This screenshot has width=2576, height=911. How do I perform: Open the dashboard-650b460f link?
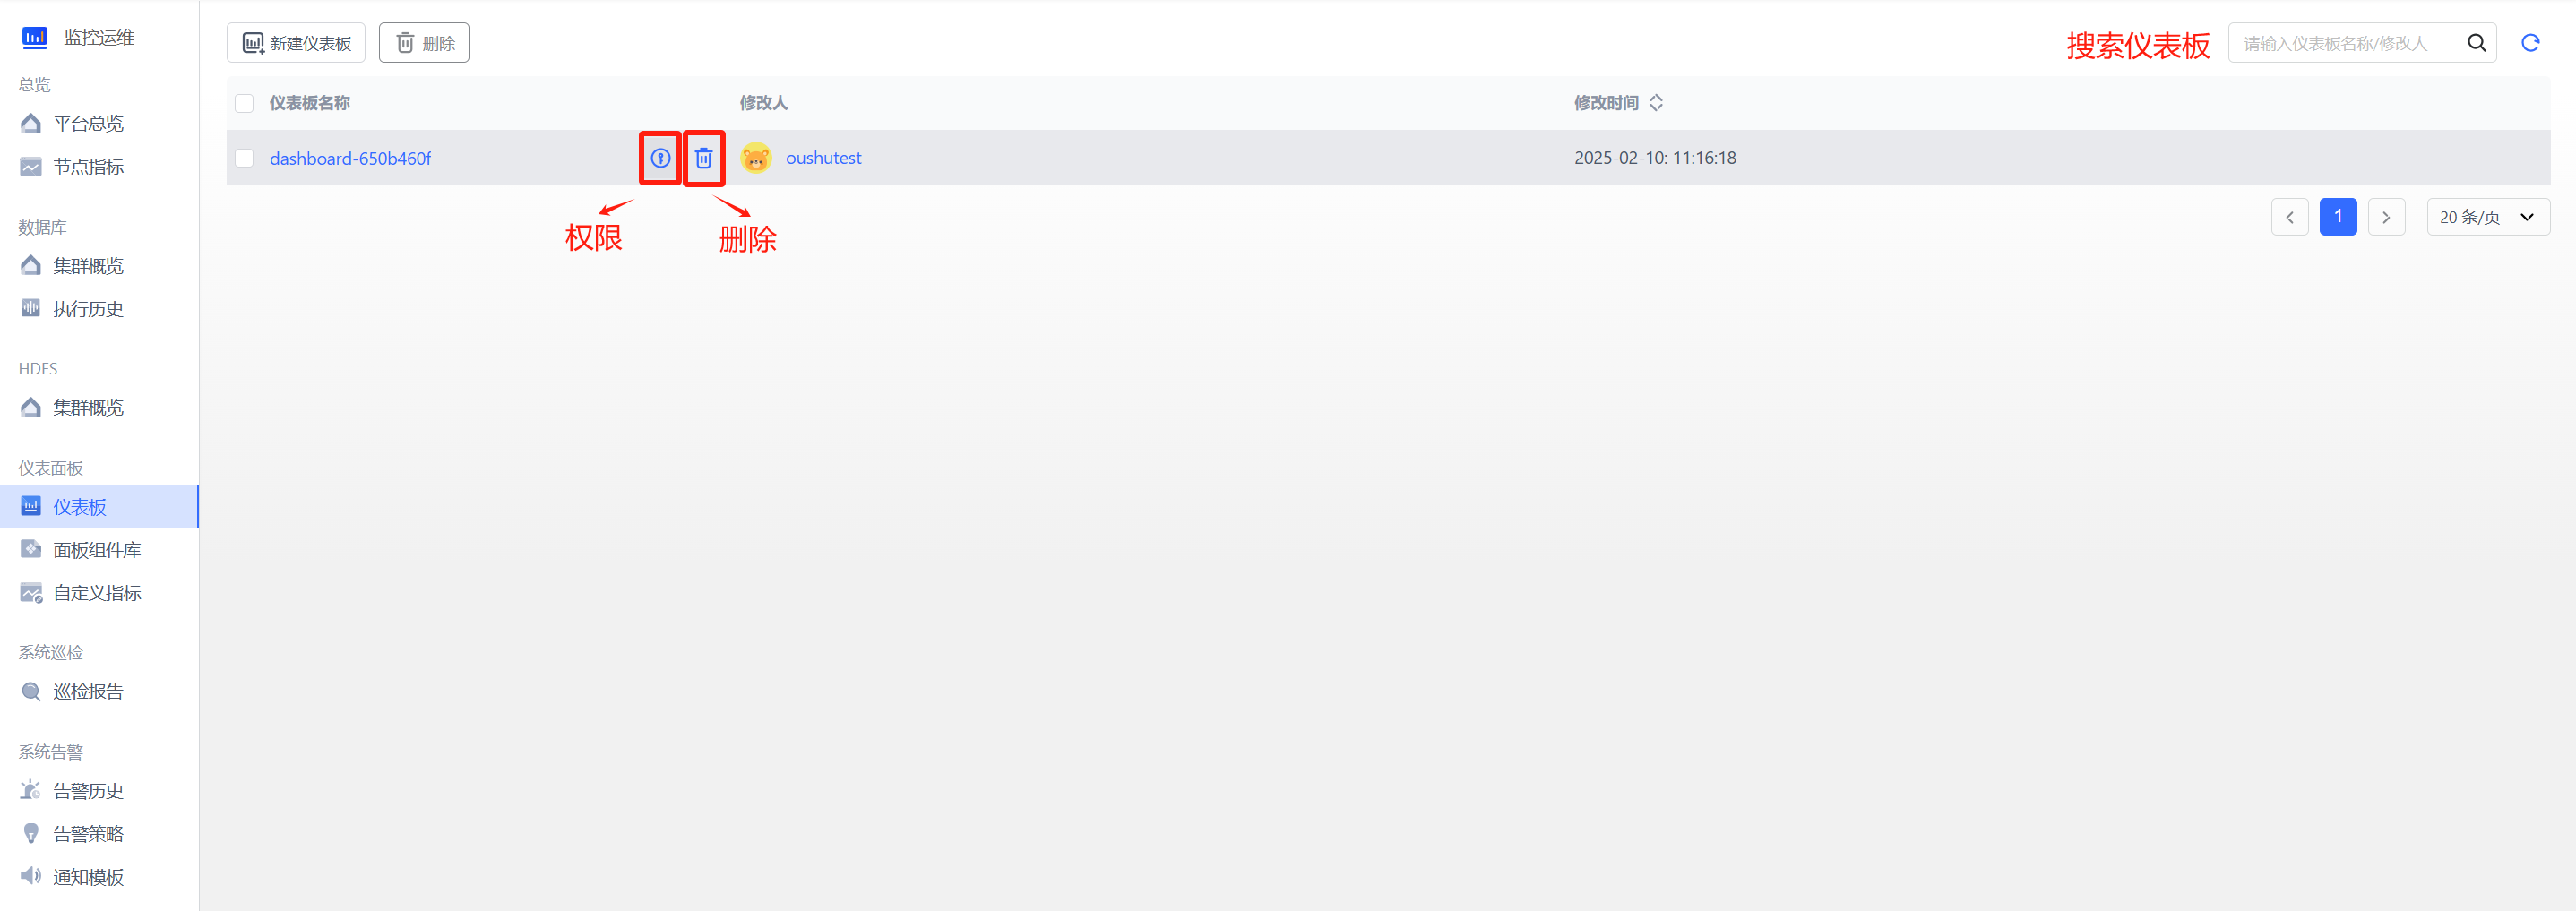point(350,158)
